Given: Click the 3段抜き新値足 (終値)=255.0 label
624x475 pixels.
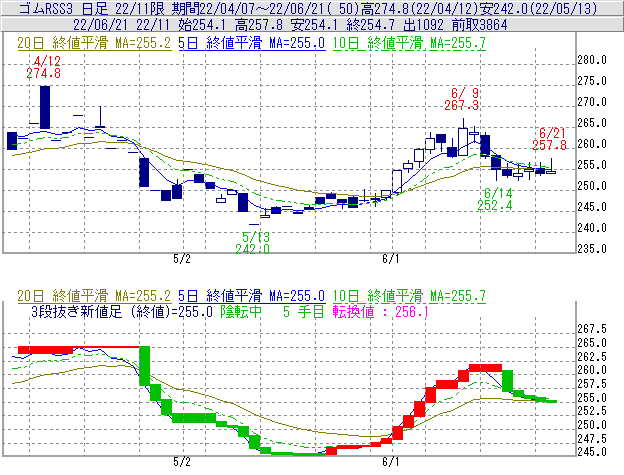Looking at the screenshot, I should 122,311.
